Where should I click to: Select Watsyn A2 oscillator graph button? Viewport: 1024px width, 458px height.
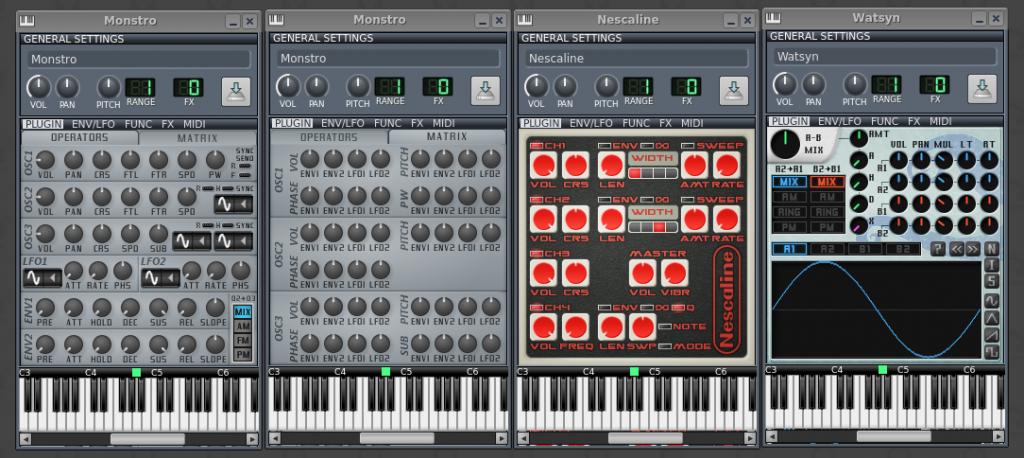(827, 249)
